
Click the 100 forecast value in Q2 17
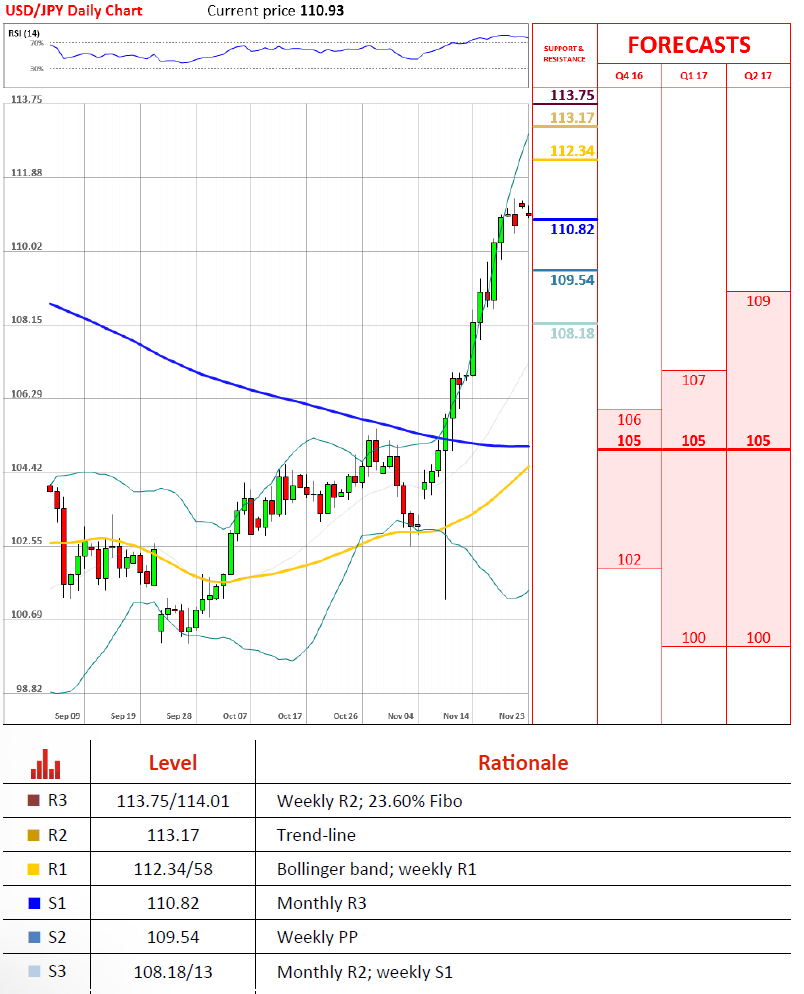(x=758, y=638)
